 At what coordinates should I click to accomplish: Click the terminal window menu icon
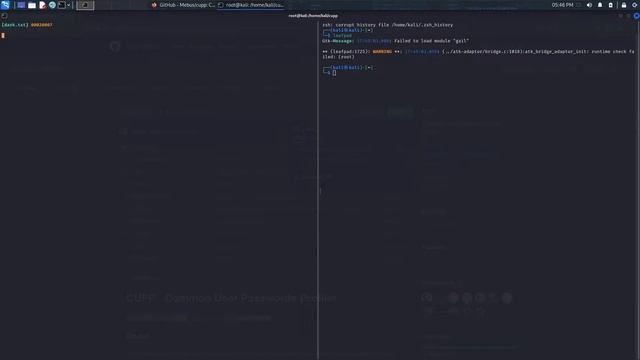pos(4,16)
